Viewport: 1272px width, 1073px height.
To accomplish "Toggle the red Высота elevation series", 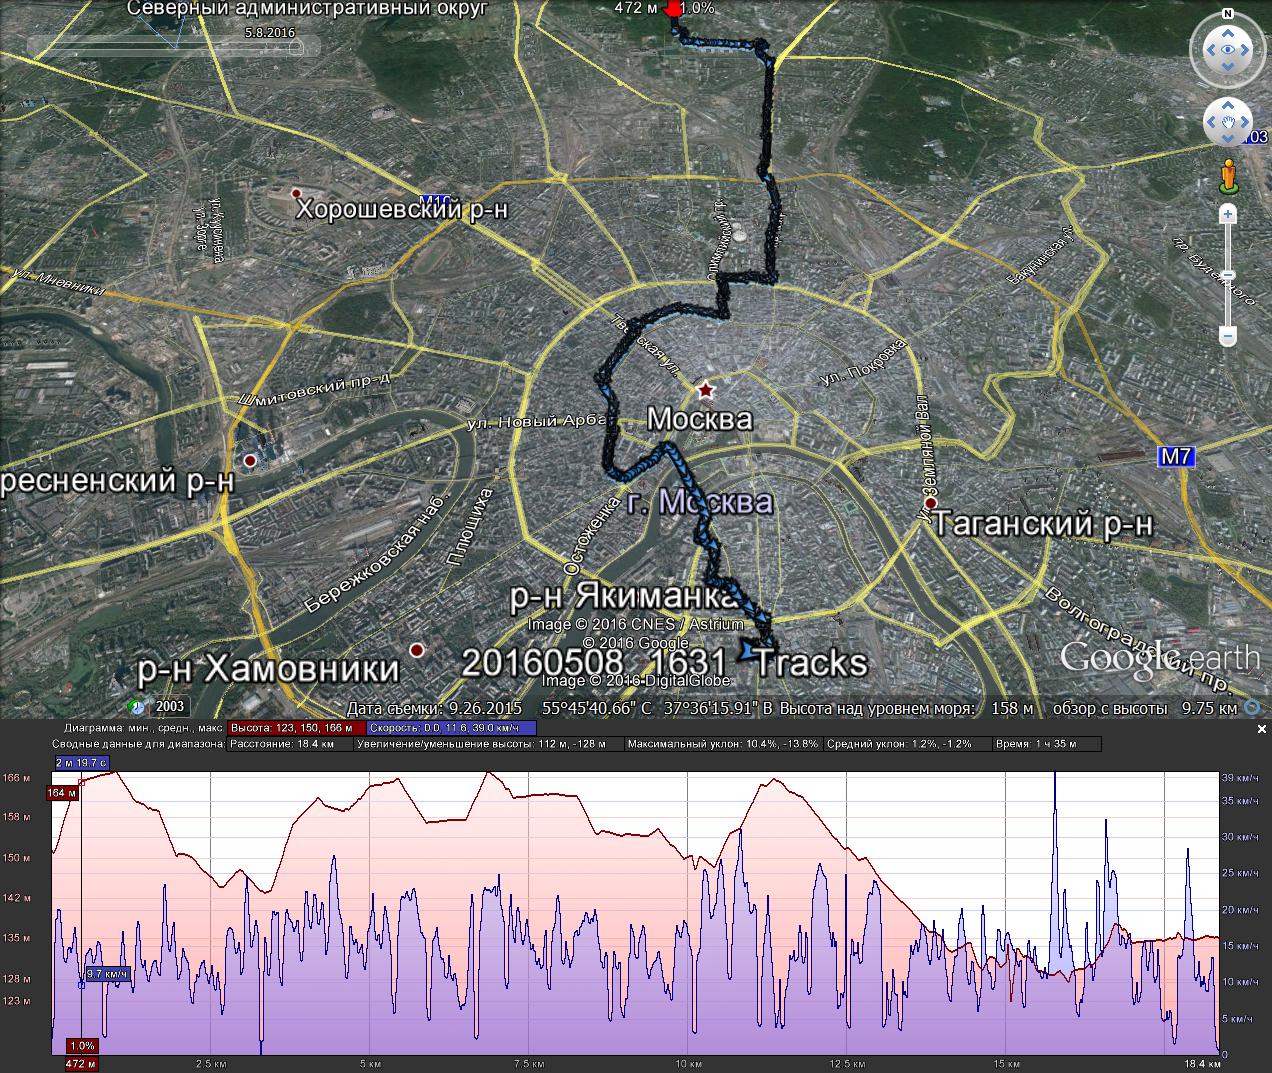I will (x=291, y=729).
